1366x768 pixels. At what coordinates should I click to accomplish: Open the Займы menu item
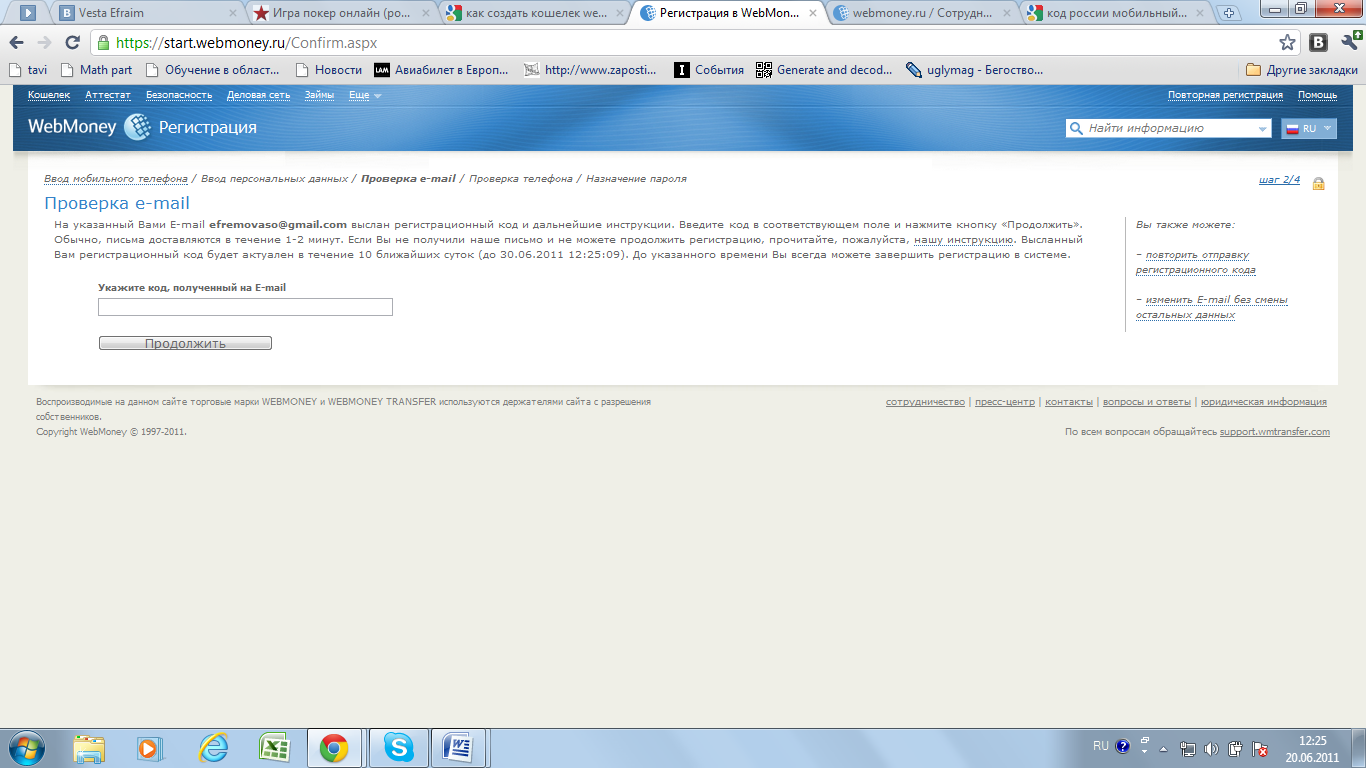point(319,95)
